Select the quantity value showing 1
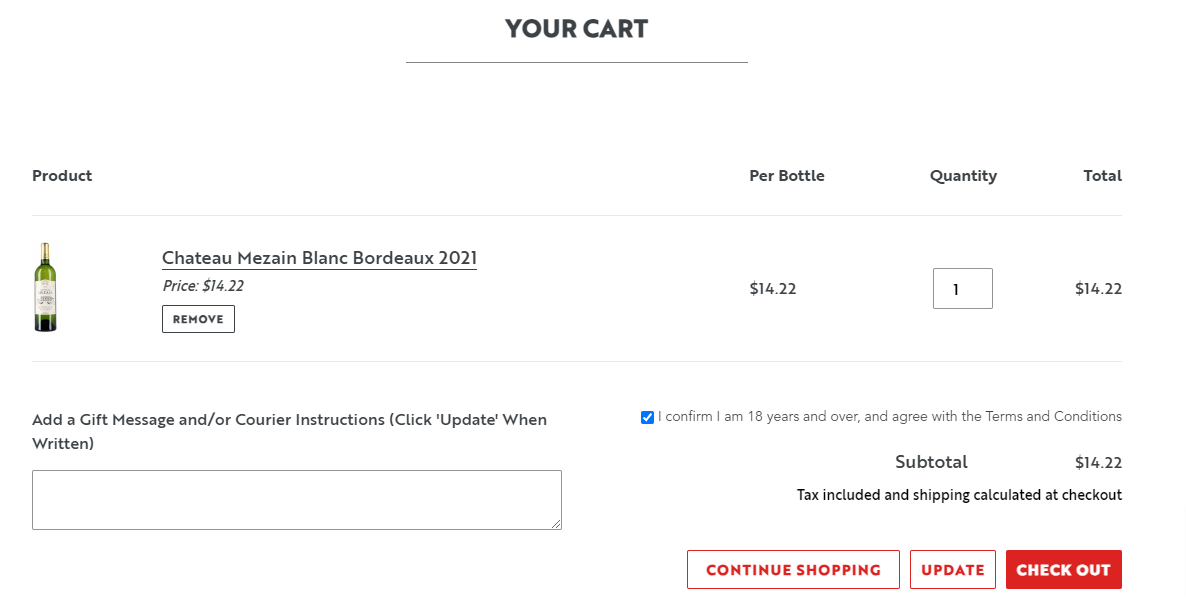1186x613 pixels. [x=962, y=288]
